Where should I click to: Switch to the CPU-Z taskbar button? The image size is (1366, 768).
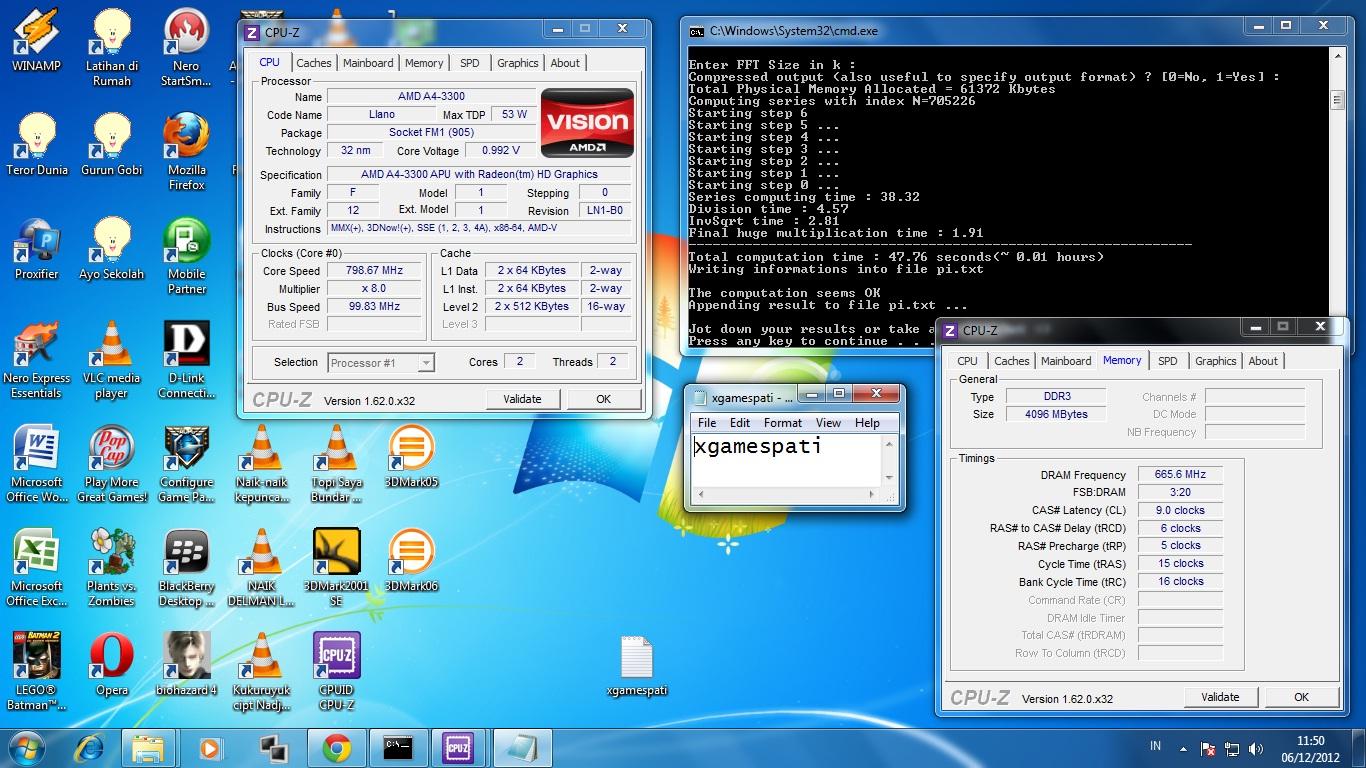tap(458, 748)
